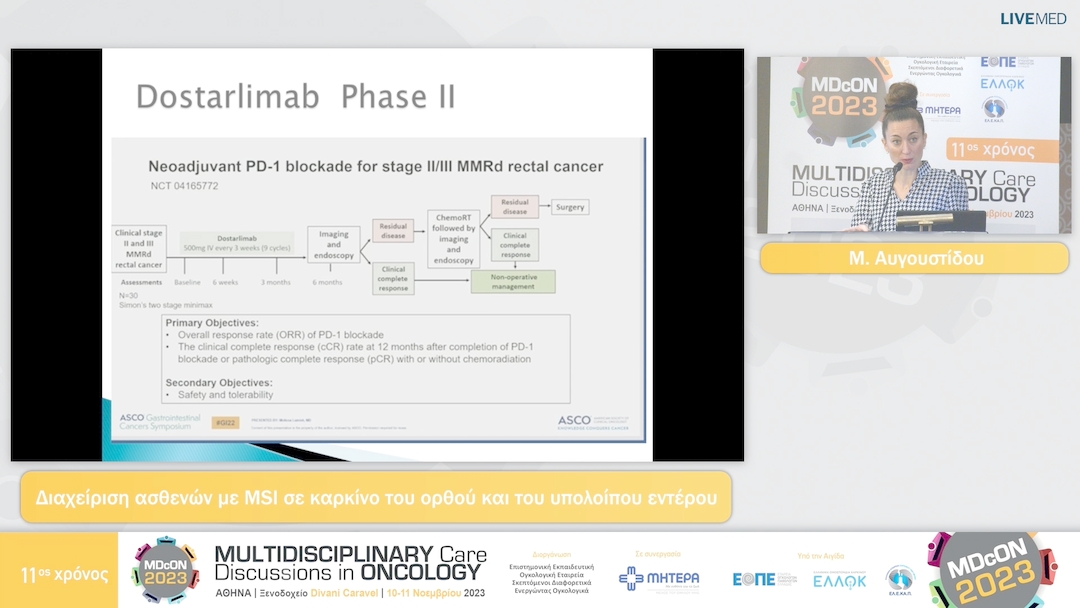Click the #GI22 hashtag badge on slide
Image resolution: width=1080 pixels, height=608 pixels.
coord(225,423)
